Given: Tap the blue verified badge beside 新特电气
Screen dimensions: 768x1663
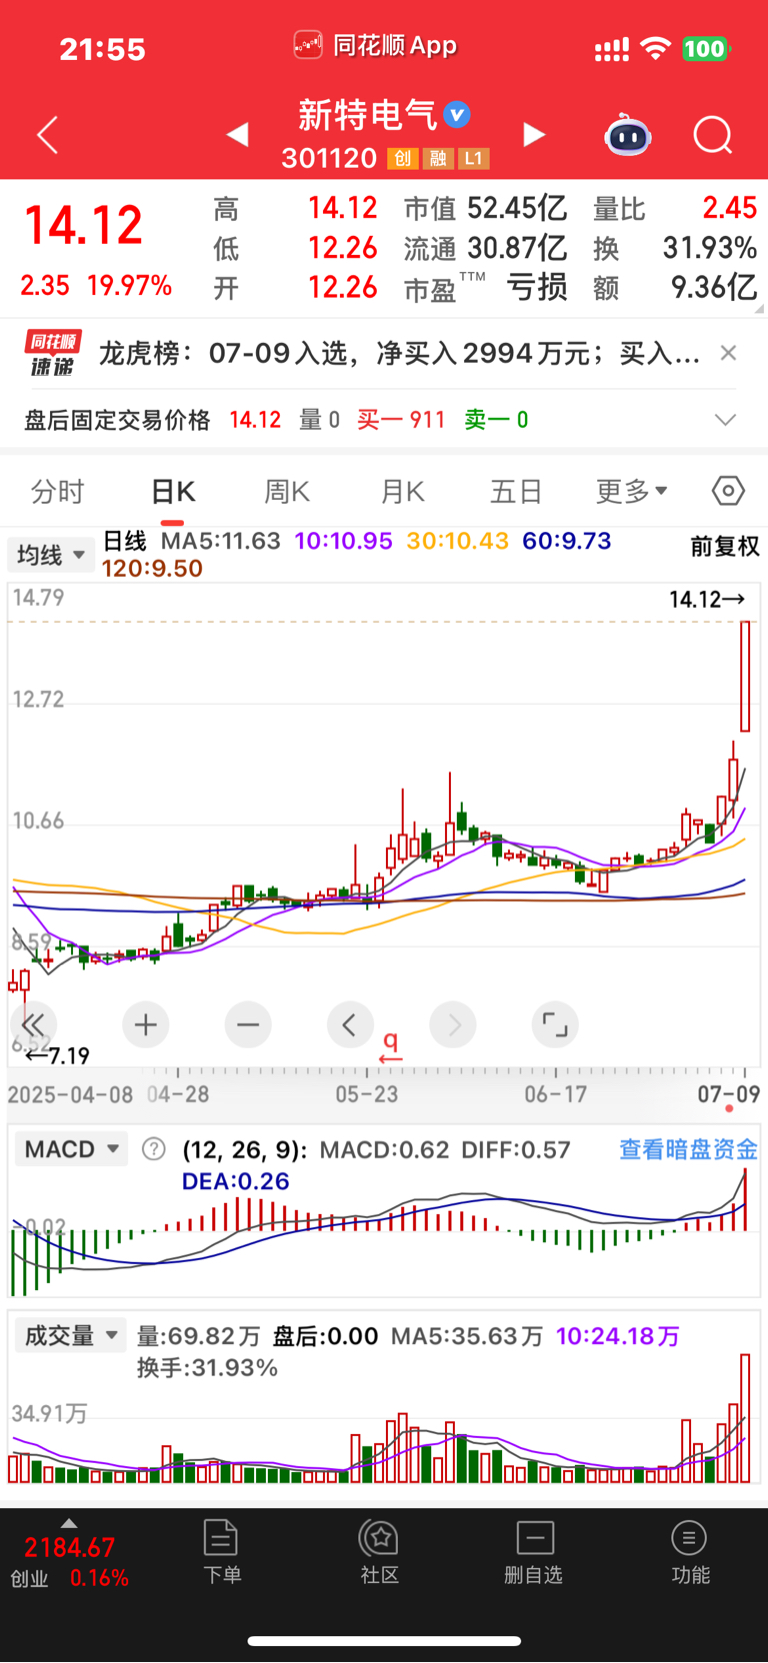Looking at the screenshot, I should tap(457, 115).
